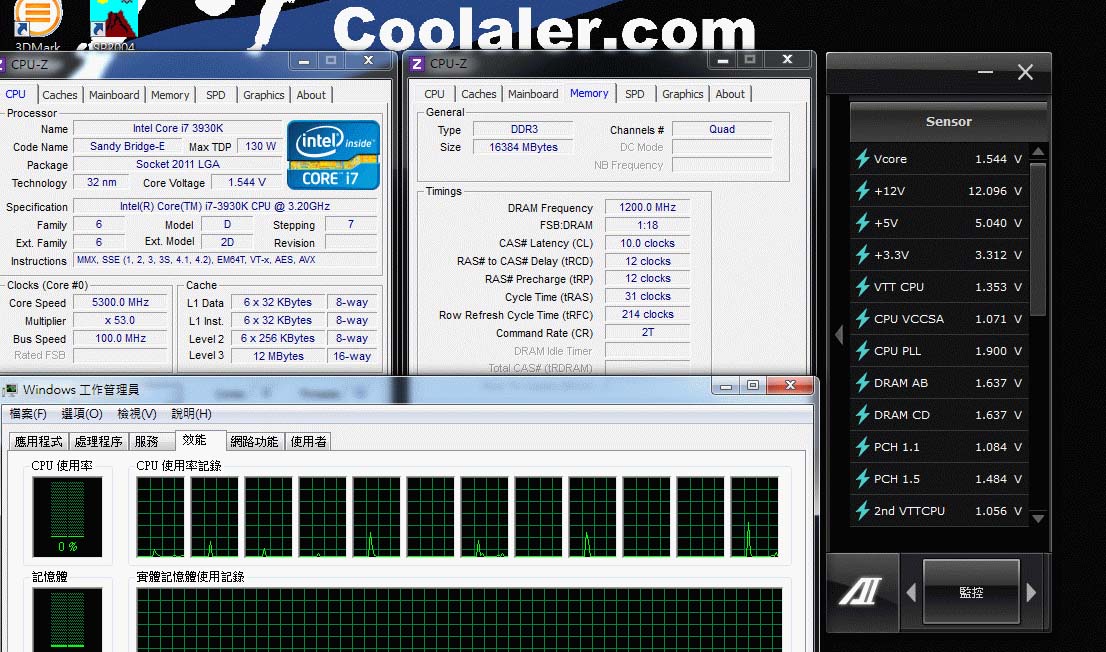Click the CAS# Latency value 10.0 clocks
The width and height of the screenshot is (1106, 652).
pos(648,243)
